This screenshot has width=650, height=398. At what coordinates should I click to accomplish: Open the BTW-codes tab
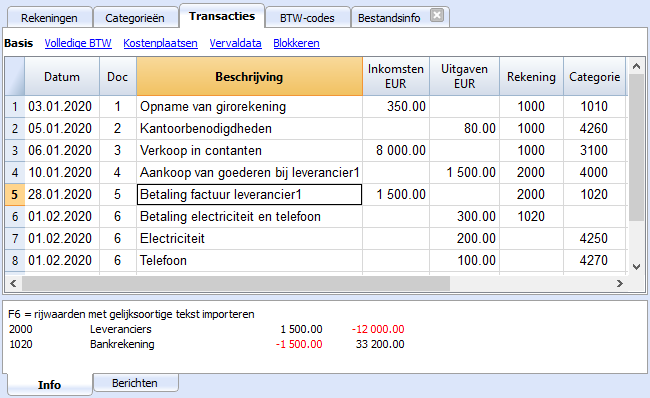(307, 18)
